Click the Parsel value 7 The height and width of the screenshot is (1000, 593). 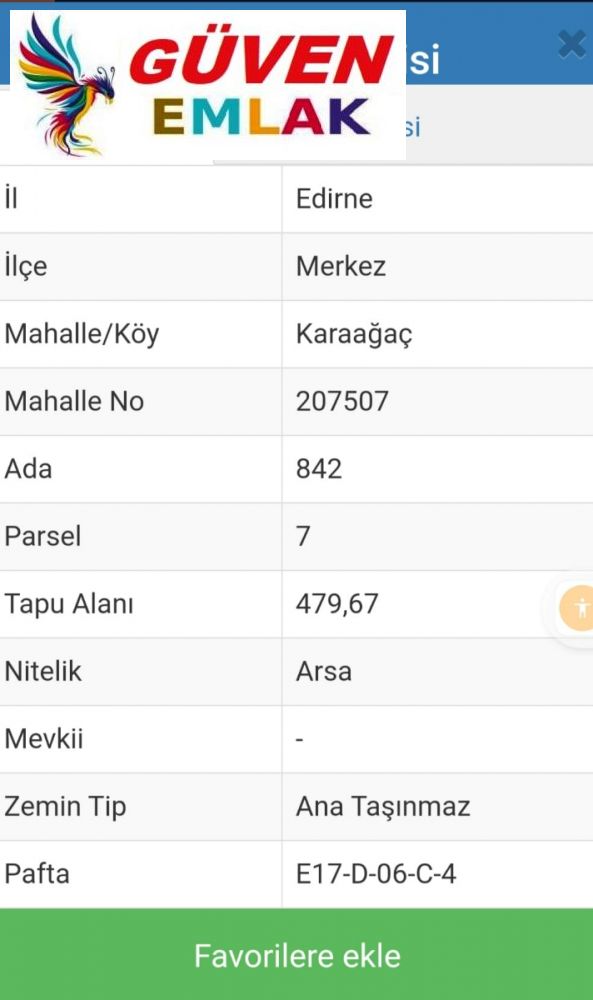(x=303, y=536)
